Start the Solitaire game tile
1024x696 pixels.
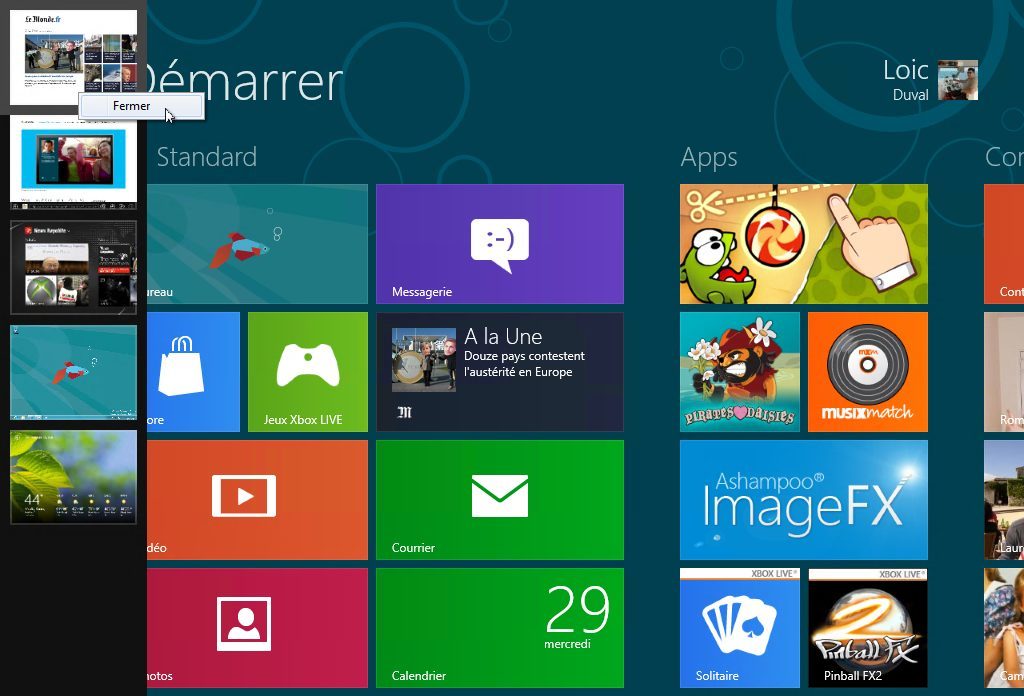point(739,627)
